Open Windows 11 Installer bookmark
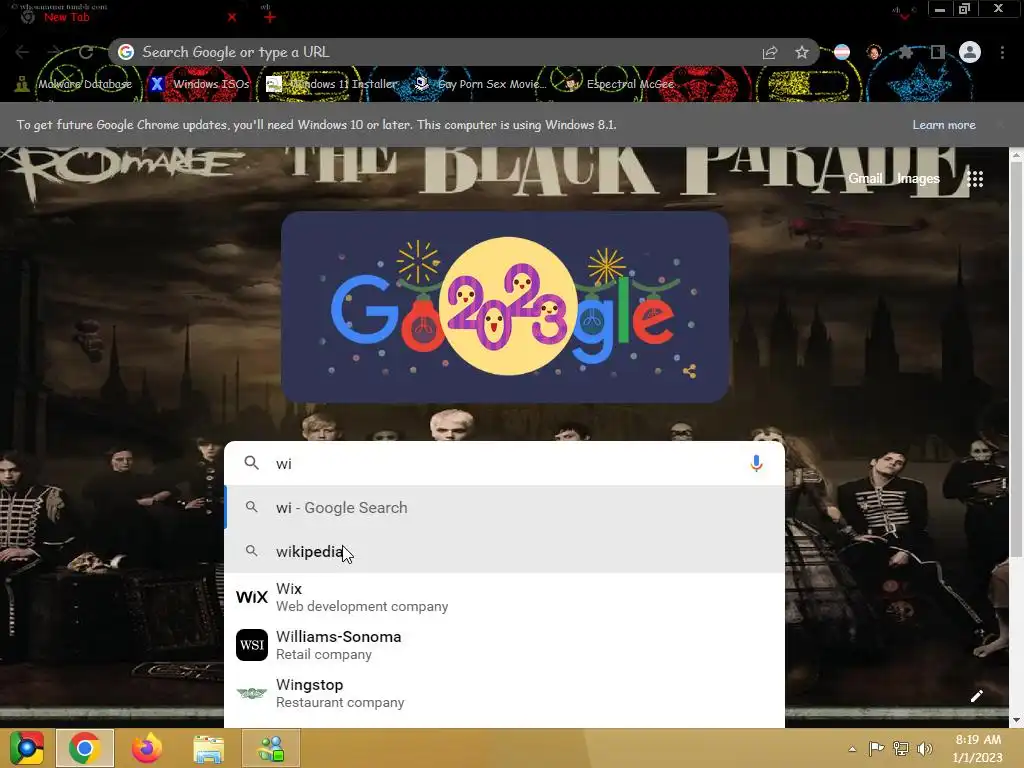1024x768 pixels. coord(332,84)
